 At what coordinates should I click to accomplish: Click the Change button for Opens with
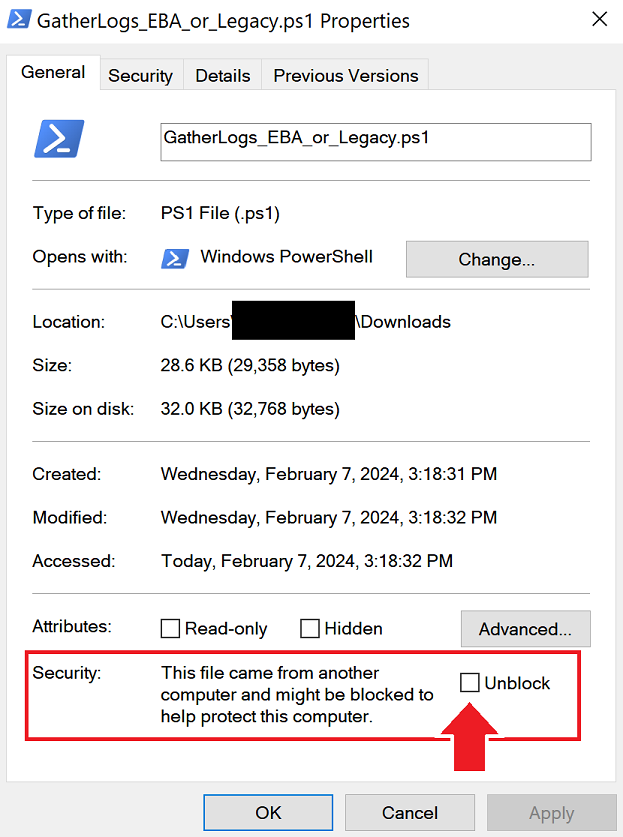click(496, 259)
